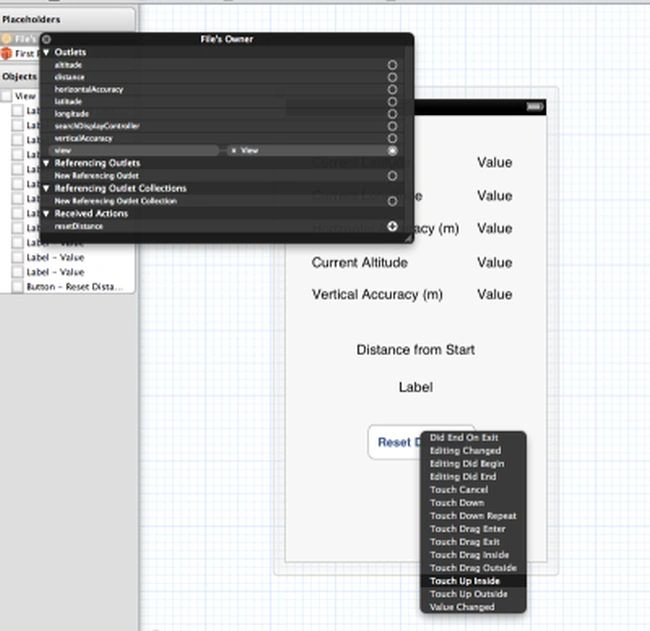The image size is (650, 631).
Task: Click the First Responder cube icon
Action: [x=6, y=53]
